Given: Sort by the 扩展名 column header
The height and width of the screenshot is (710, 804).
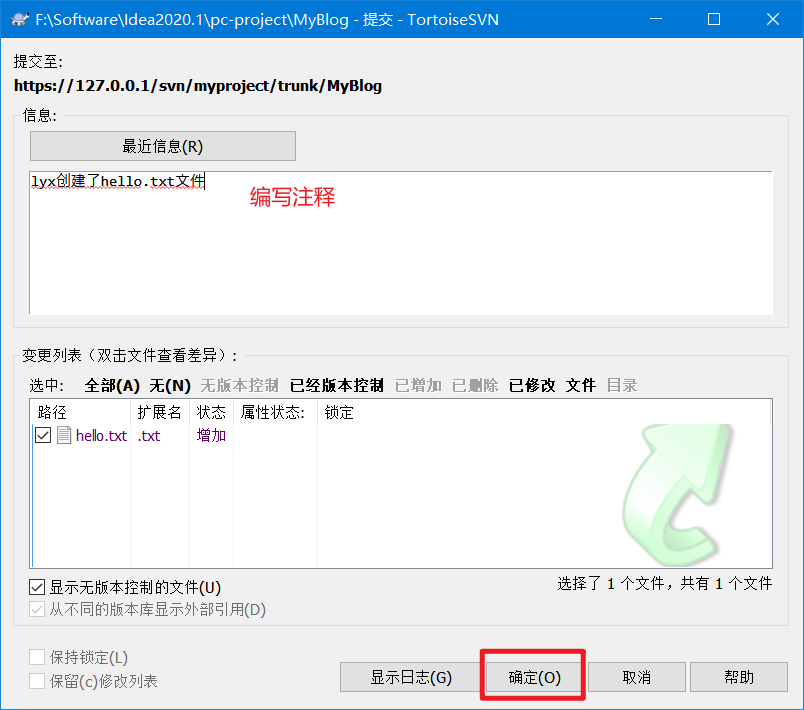Looking at the screenshot, I should (159, 412).
